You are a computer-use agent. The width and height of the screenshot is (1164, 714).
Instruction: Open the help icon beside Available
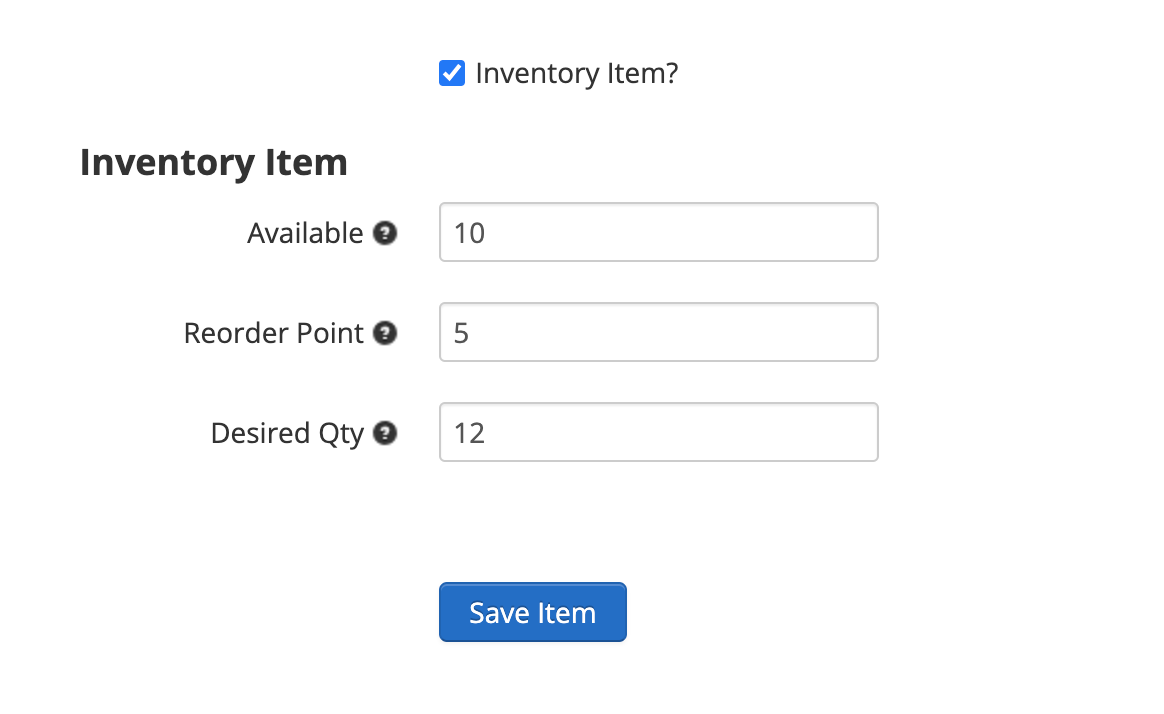[x=385, y=233]
